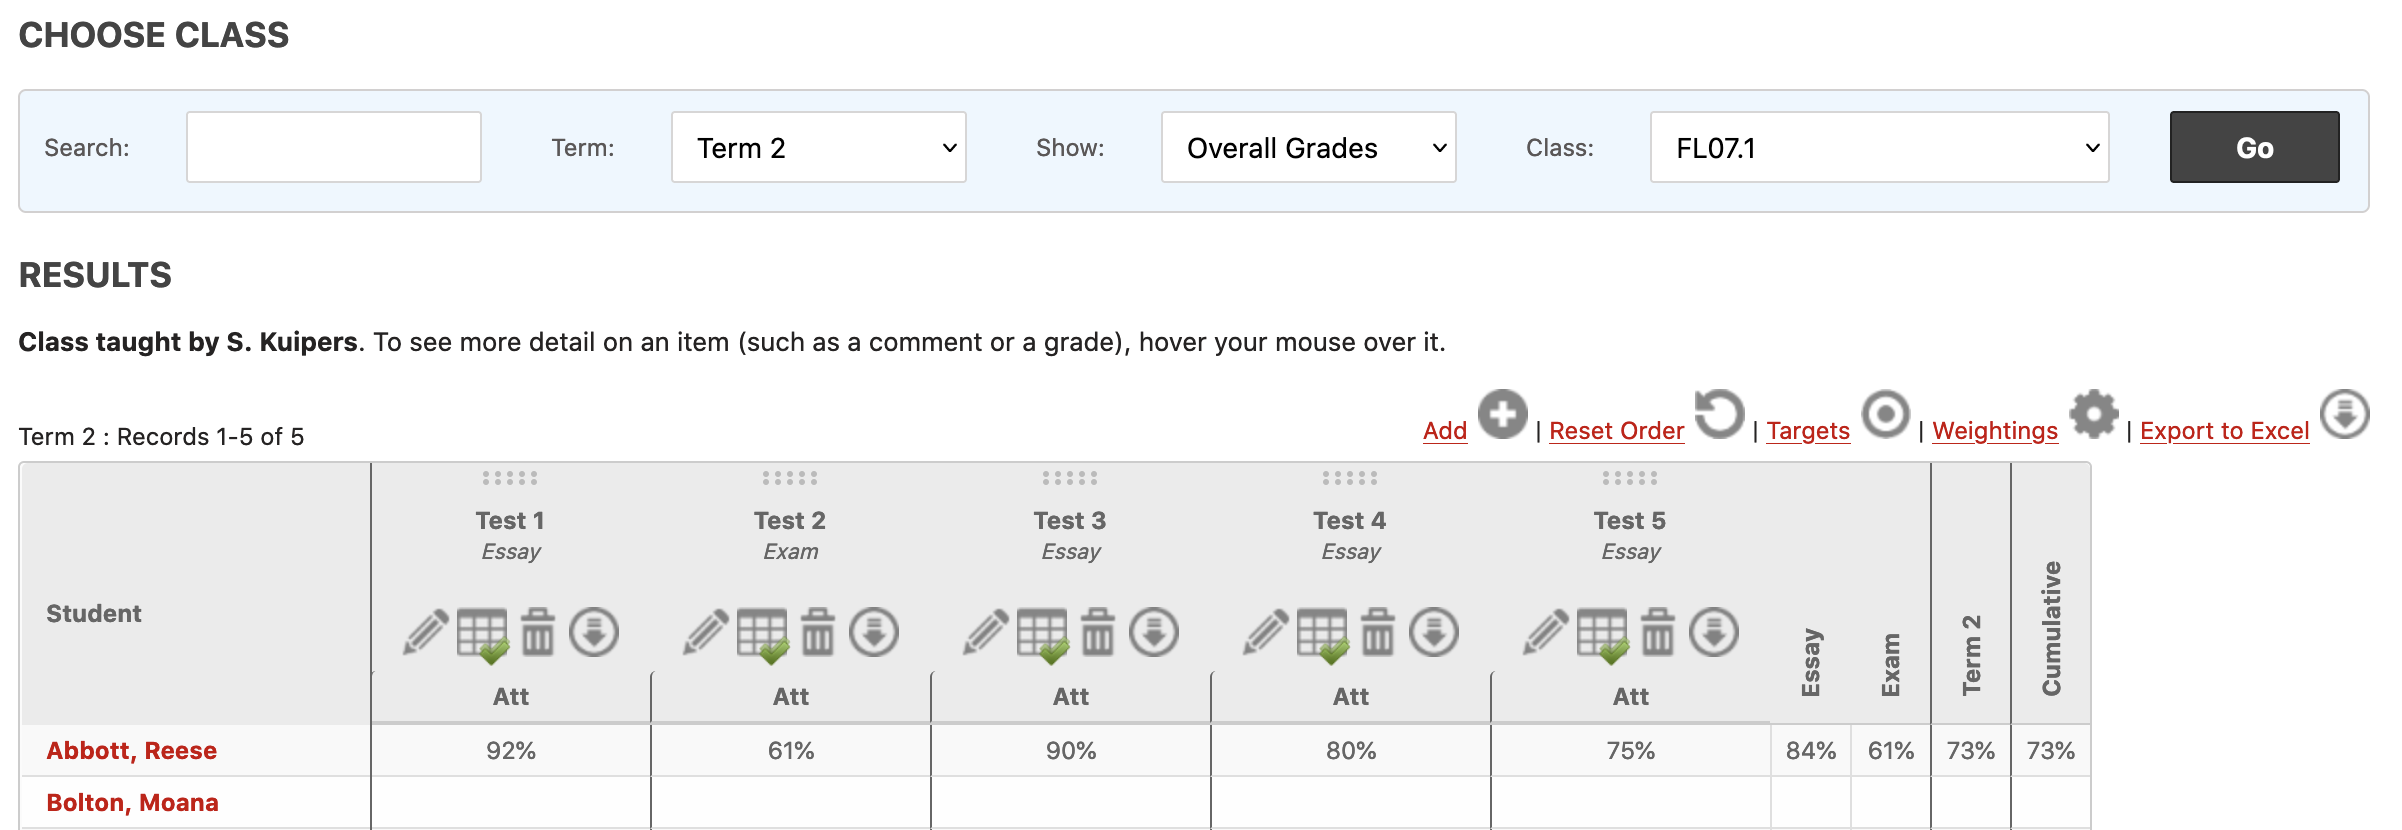The width and height of the screenshot is (2402, 830).
Task: Click the Add plus circle icon
Action: 1502,414
